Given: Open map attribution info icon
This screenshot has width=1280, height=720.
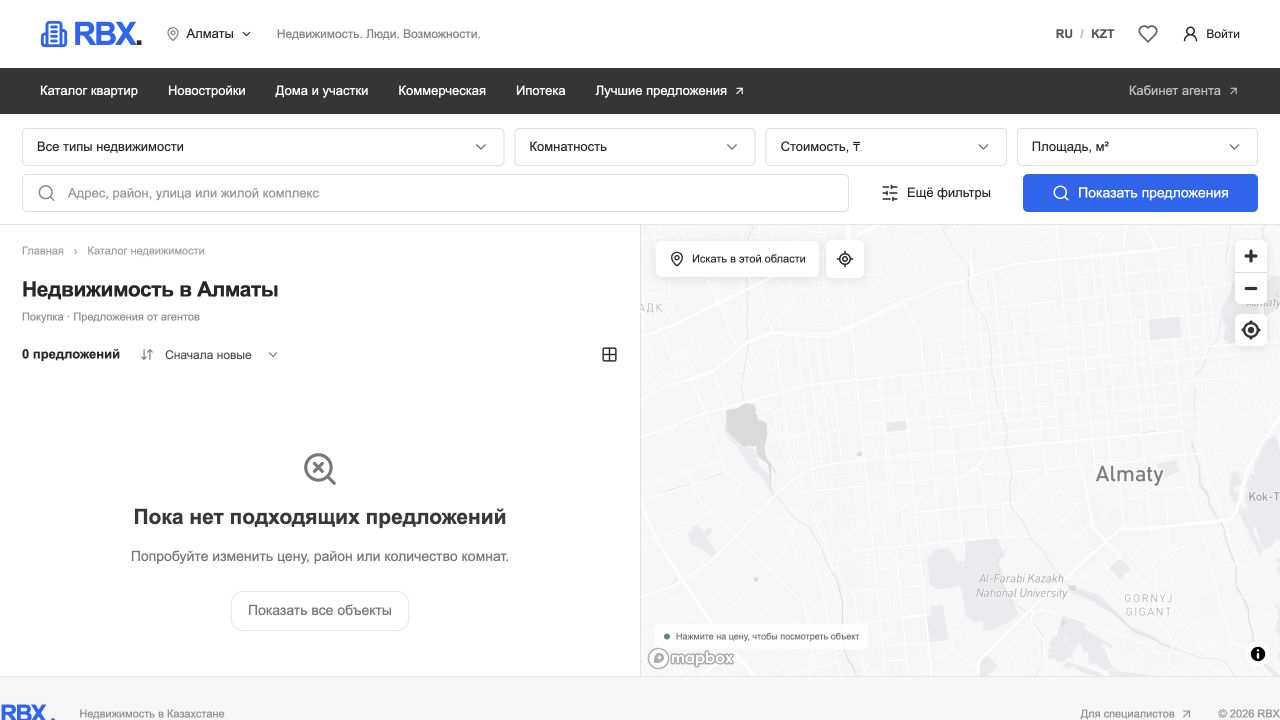Looking at the screenshot, I should [x=1258, y=654].
